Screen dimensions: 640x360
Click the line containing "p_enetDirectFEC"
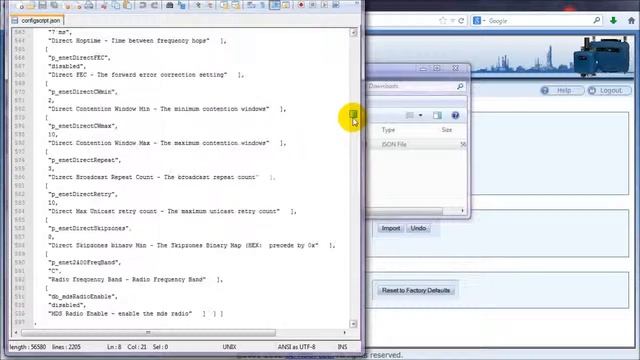pyautogui.click(x=79, y=58)
